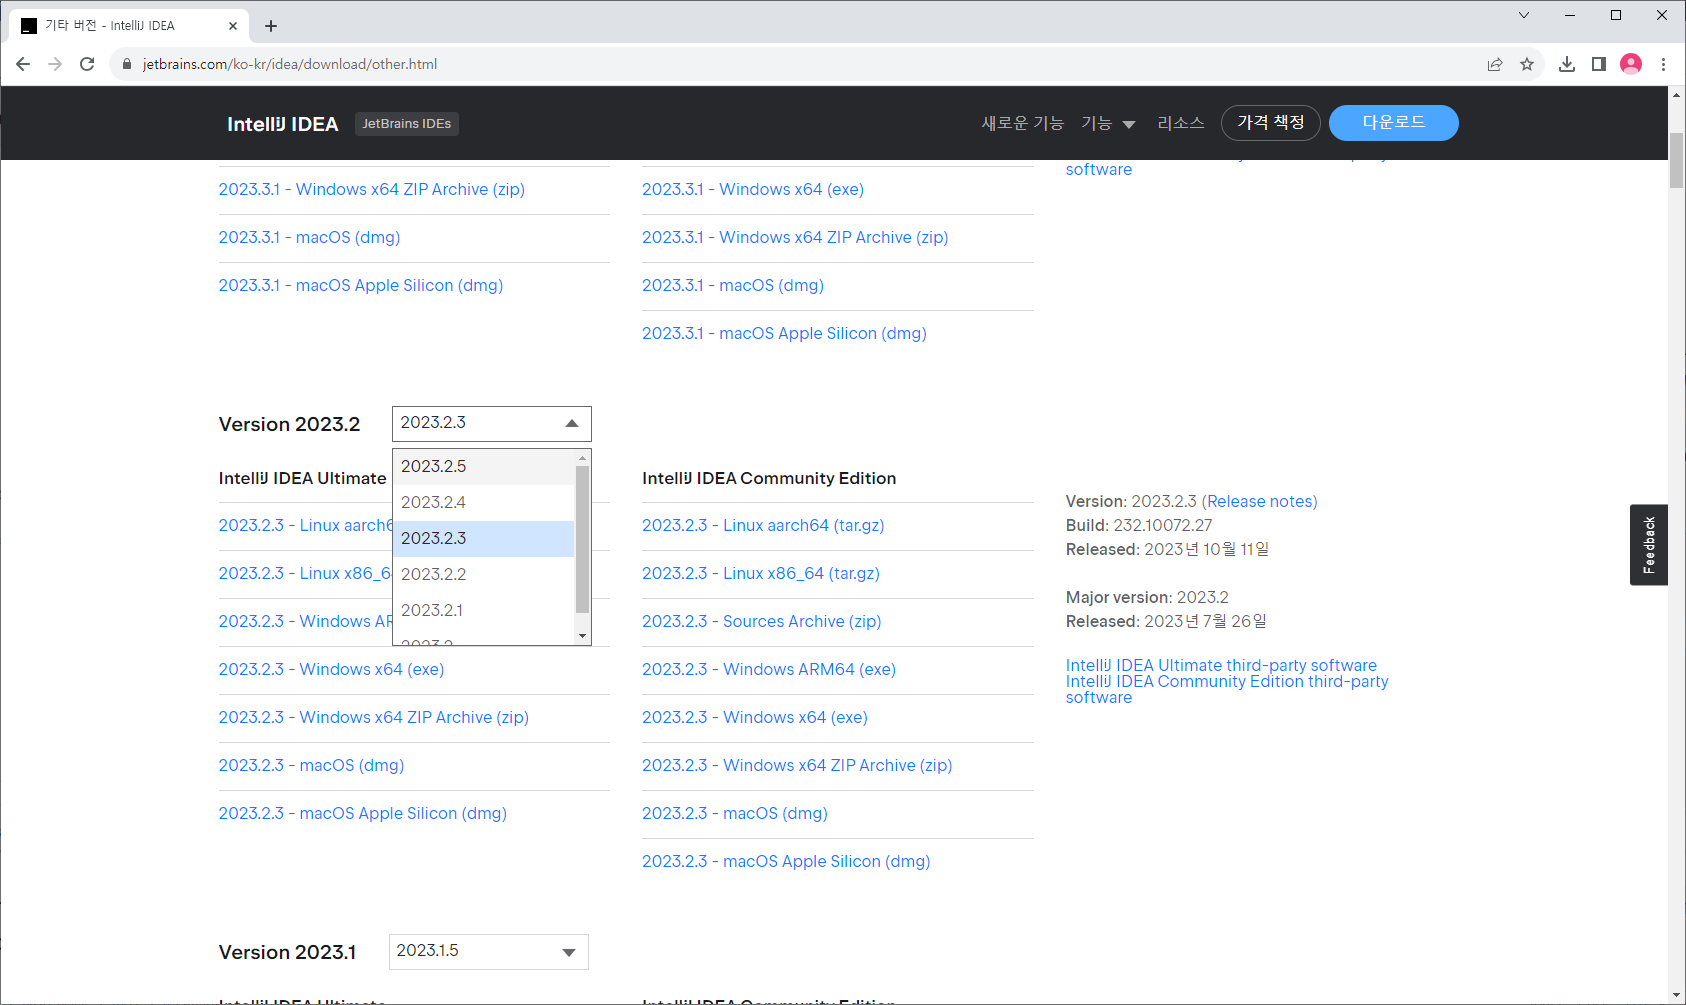Click the browser forward arrow
Viewport: 1686px width, 1005px height.
pos(55,64)
